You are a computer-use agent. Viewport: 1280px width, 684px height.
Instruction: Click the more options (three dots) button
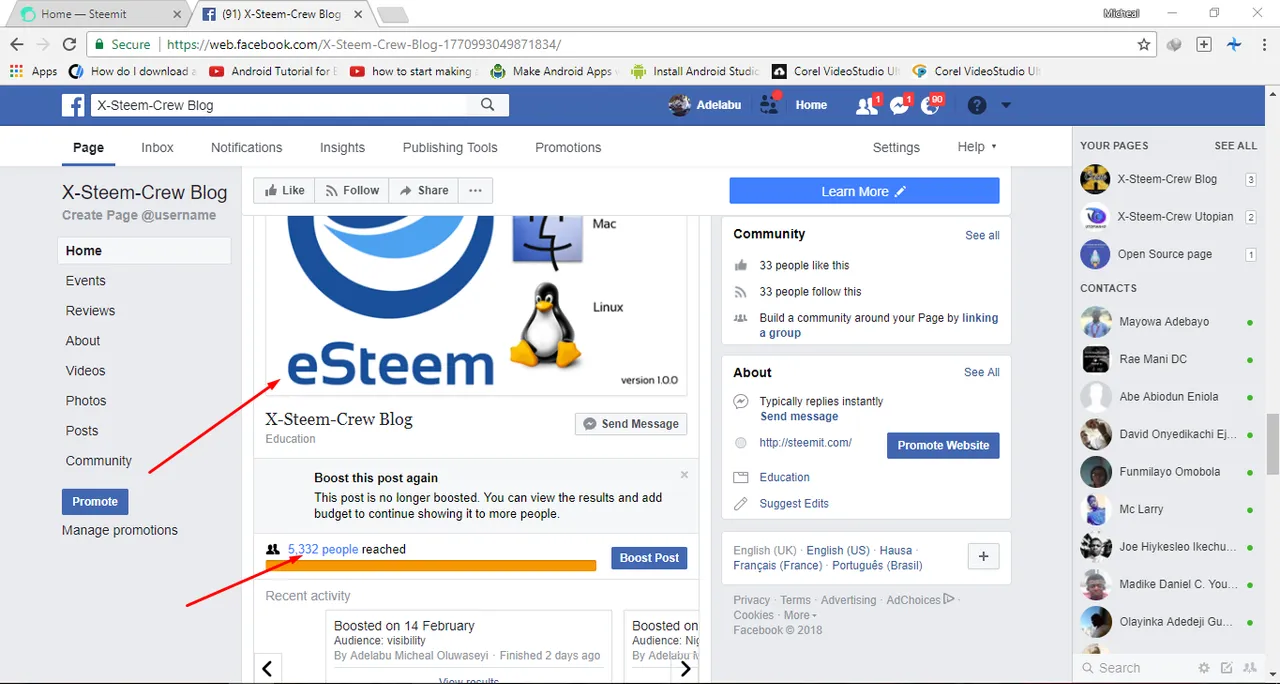click(x=475, y=190)
